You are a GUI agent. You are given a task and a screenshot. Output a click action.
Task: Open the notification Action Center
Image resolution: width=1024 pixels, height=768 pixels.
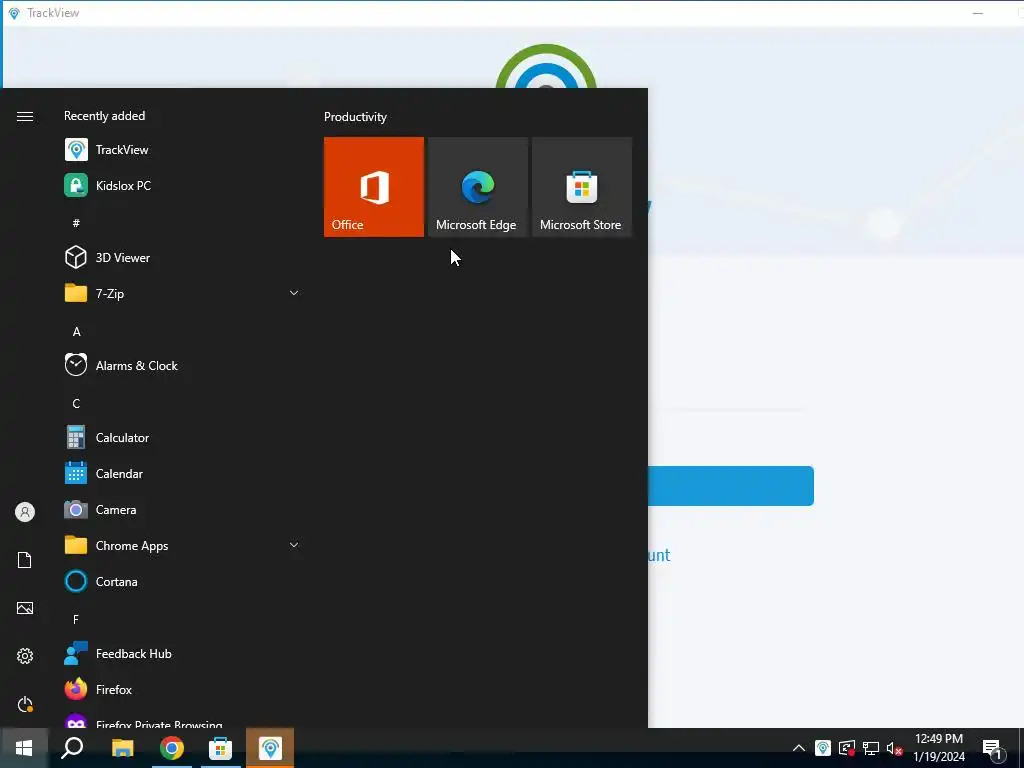click(x=992, y=750)
